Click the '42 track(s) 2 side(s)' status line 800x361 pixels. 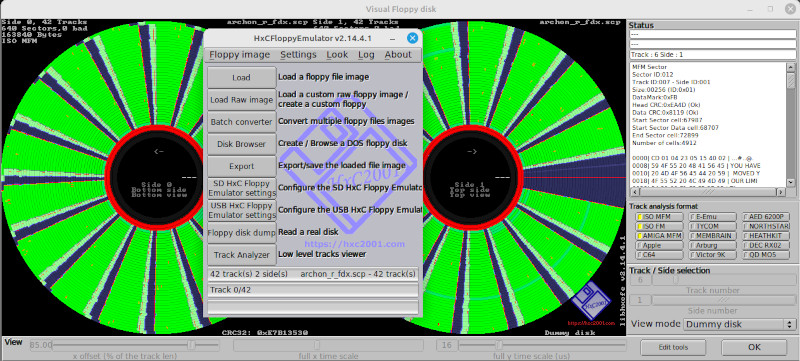[313, 274]
